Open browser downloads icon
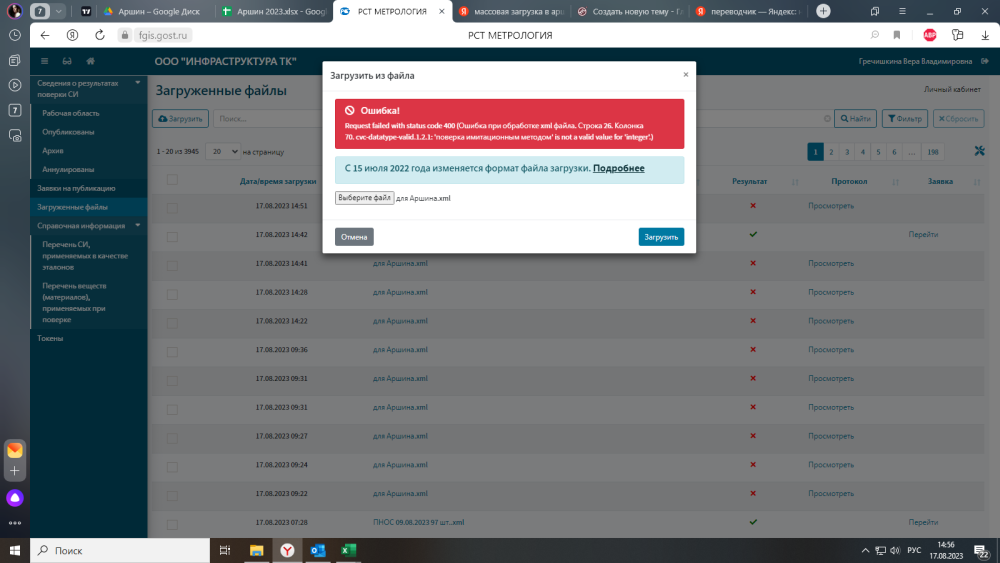The image size is (1000, 563). click(985, 35)
